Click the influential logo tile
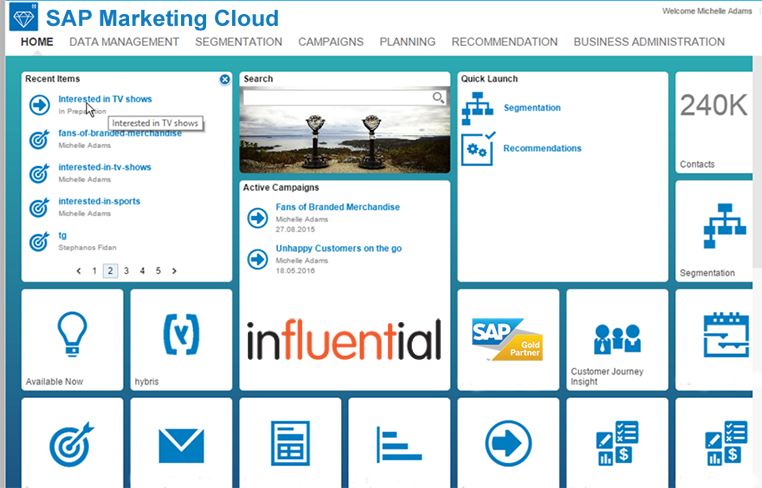 click(345, 340)
